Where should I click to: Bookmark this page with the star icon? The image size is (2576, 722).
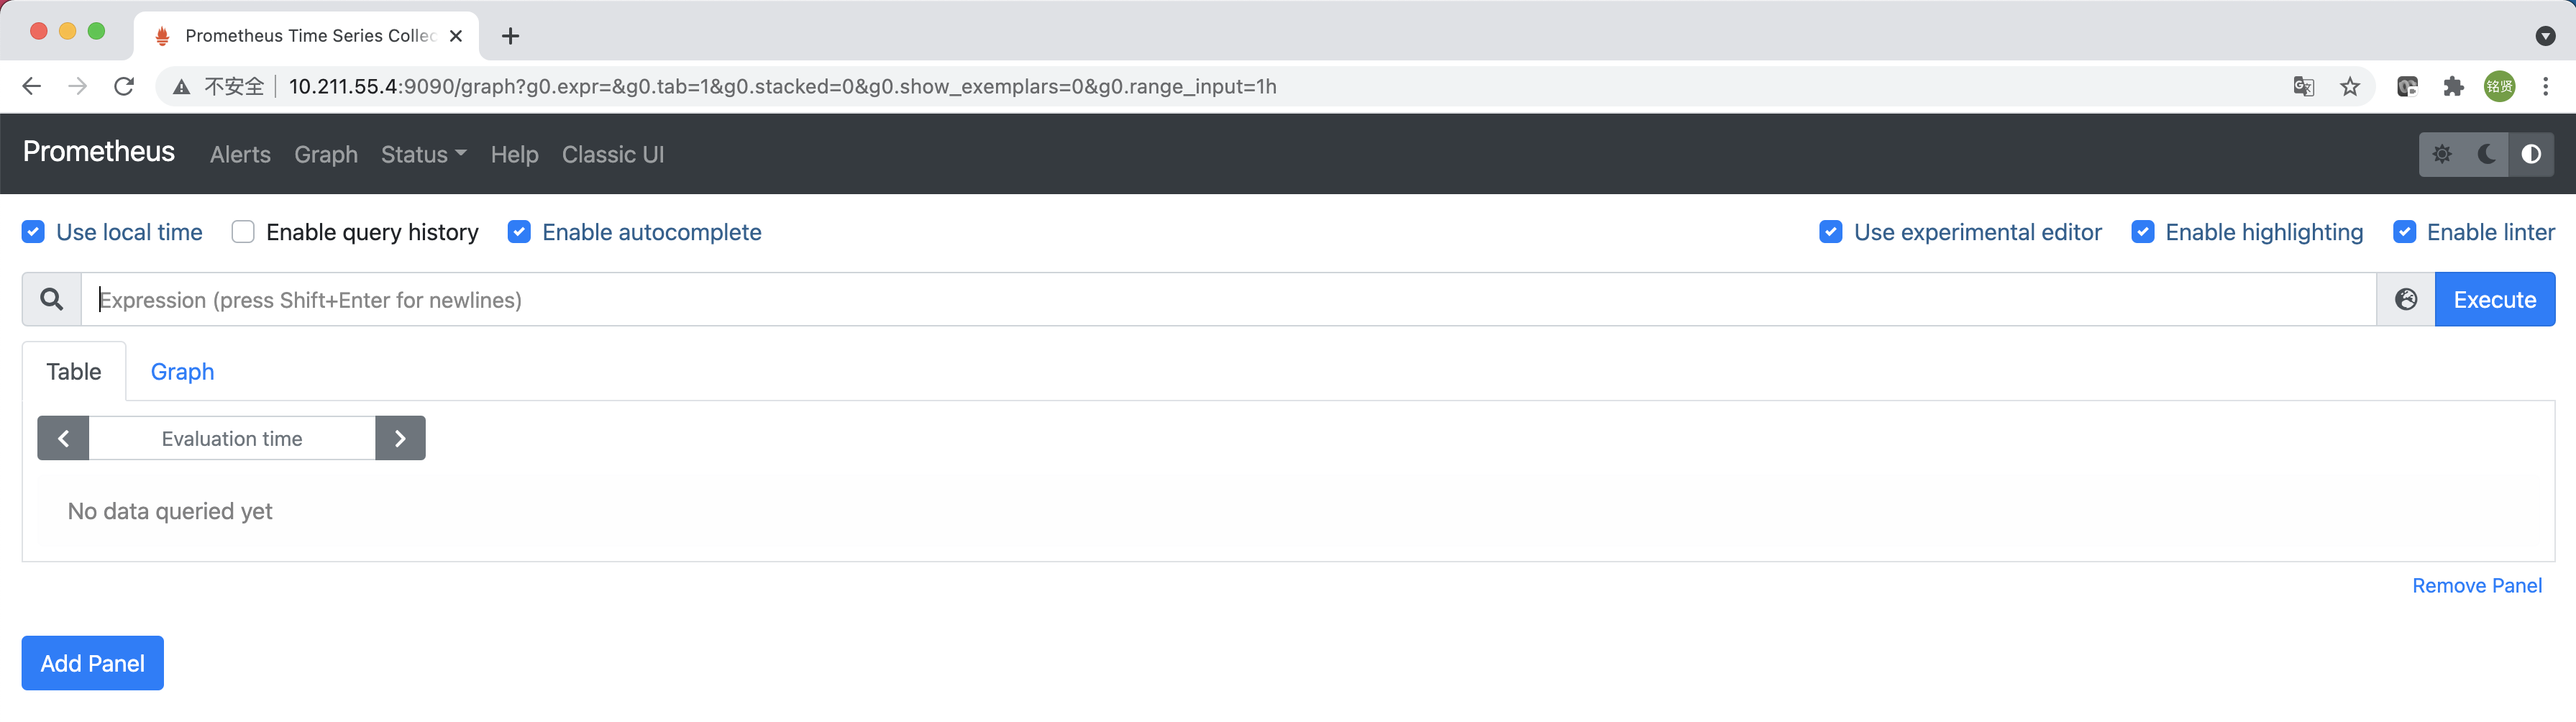pyautogui.click(x=2350, y=87)
